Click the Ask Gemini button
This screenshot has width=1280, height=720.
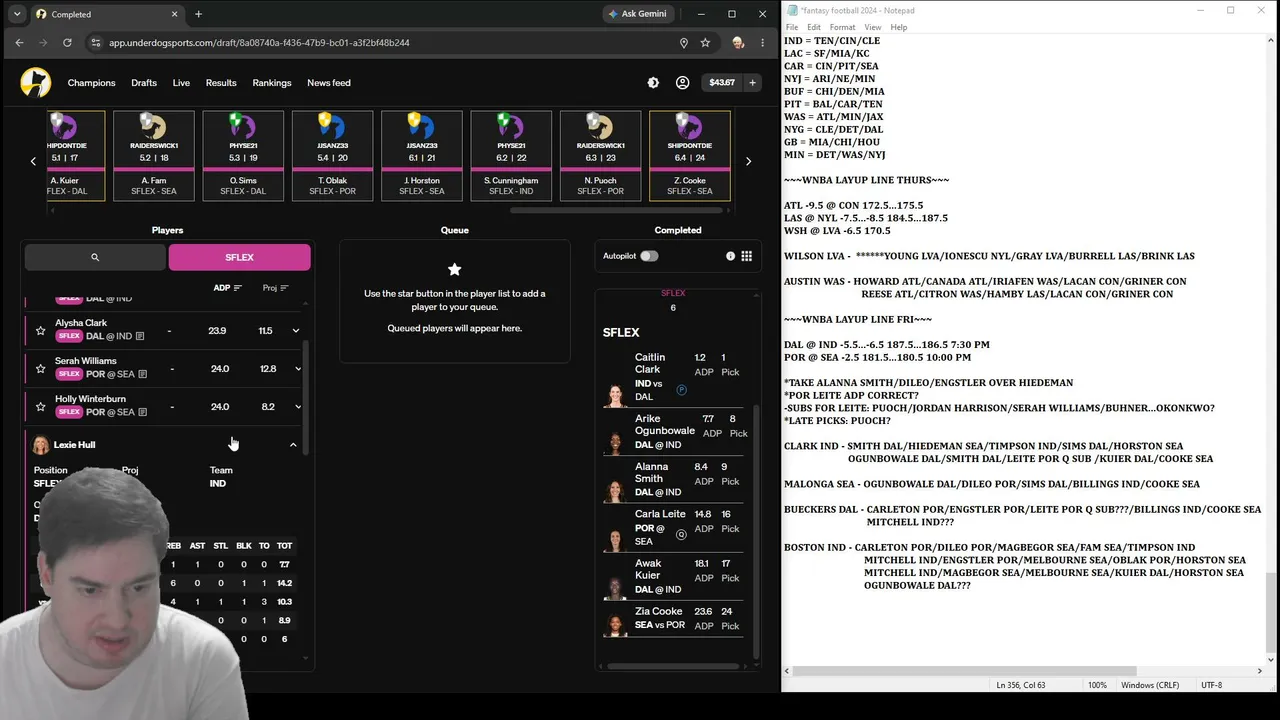pos(637,14)
